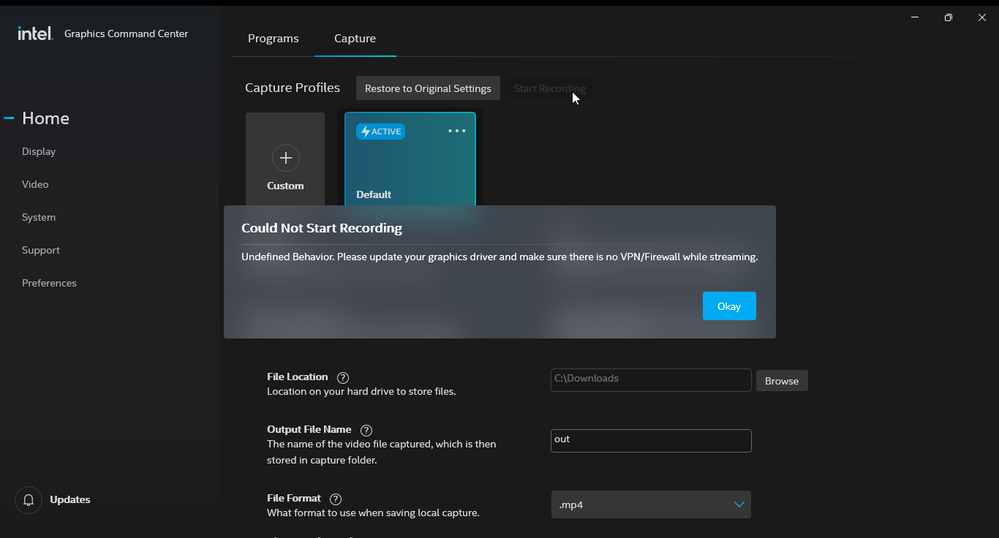
Task: Click Restore to Original Settings
Action: [x=428, y=88]
